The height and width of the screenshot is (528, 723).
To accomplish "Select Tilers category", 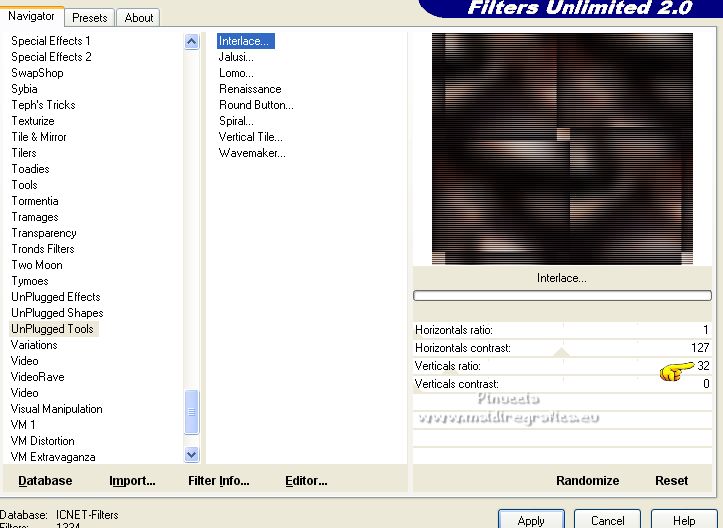I will 24,153.
